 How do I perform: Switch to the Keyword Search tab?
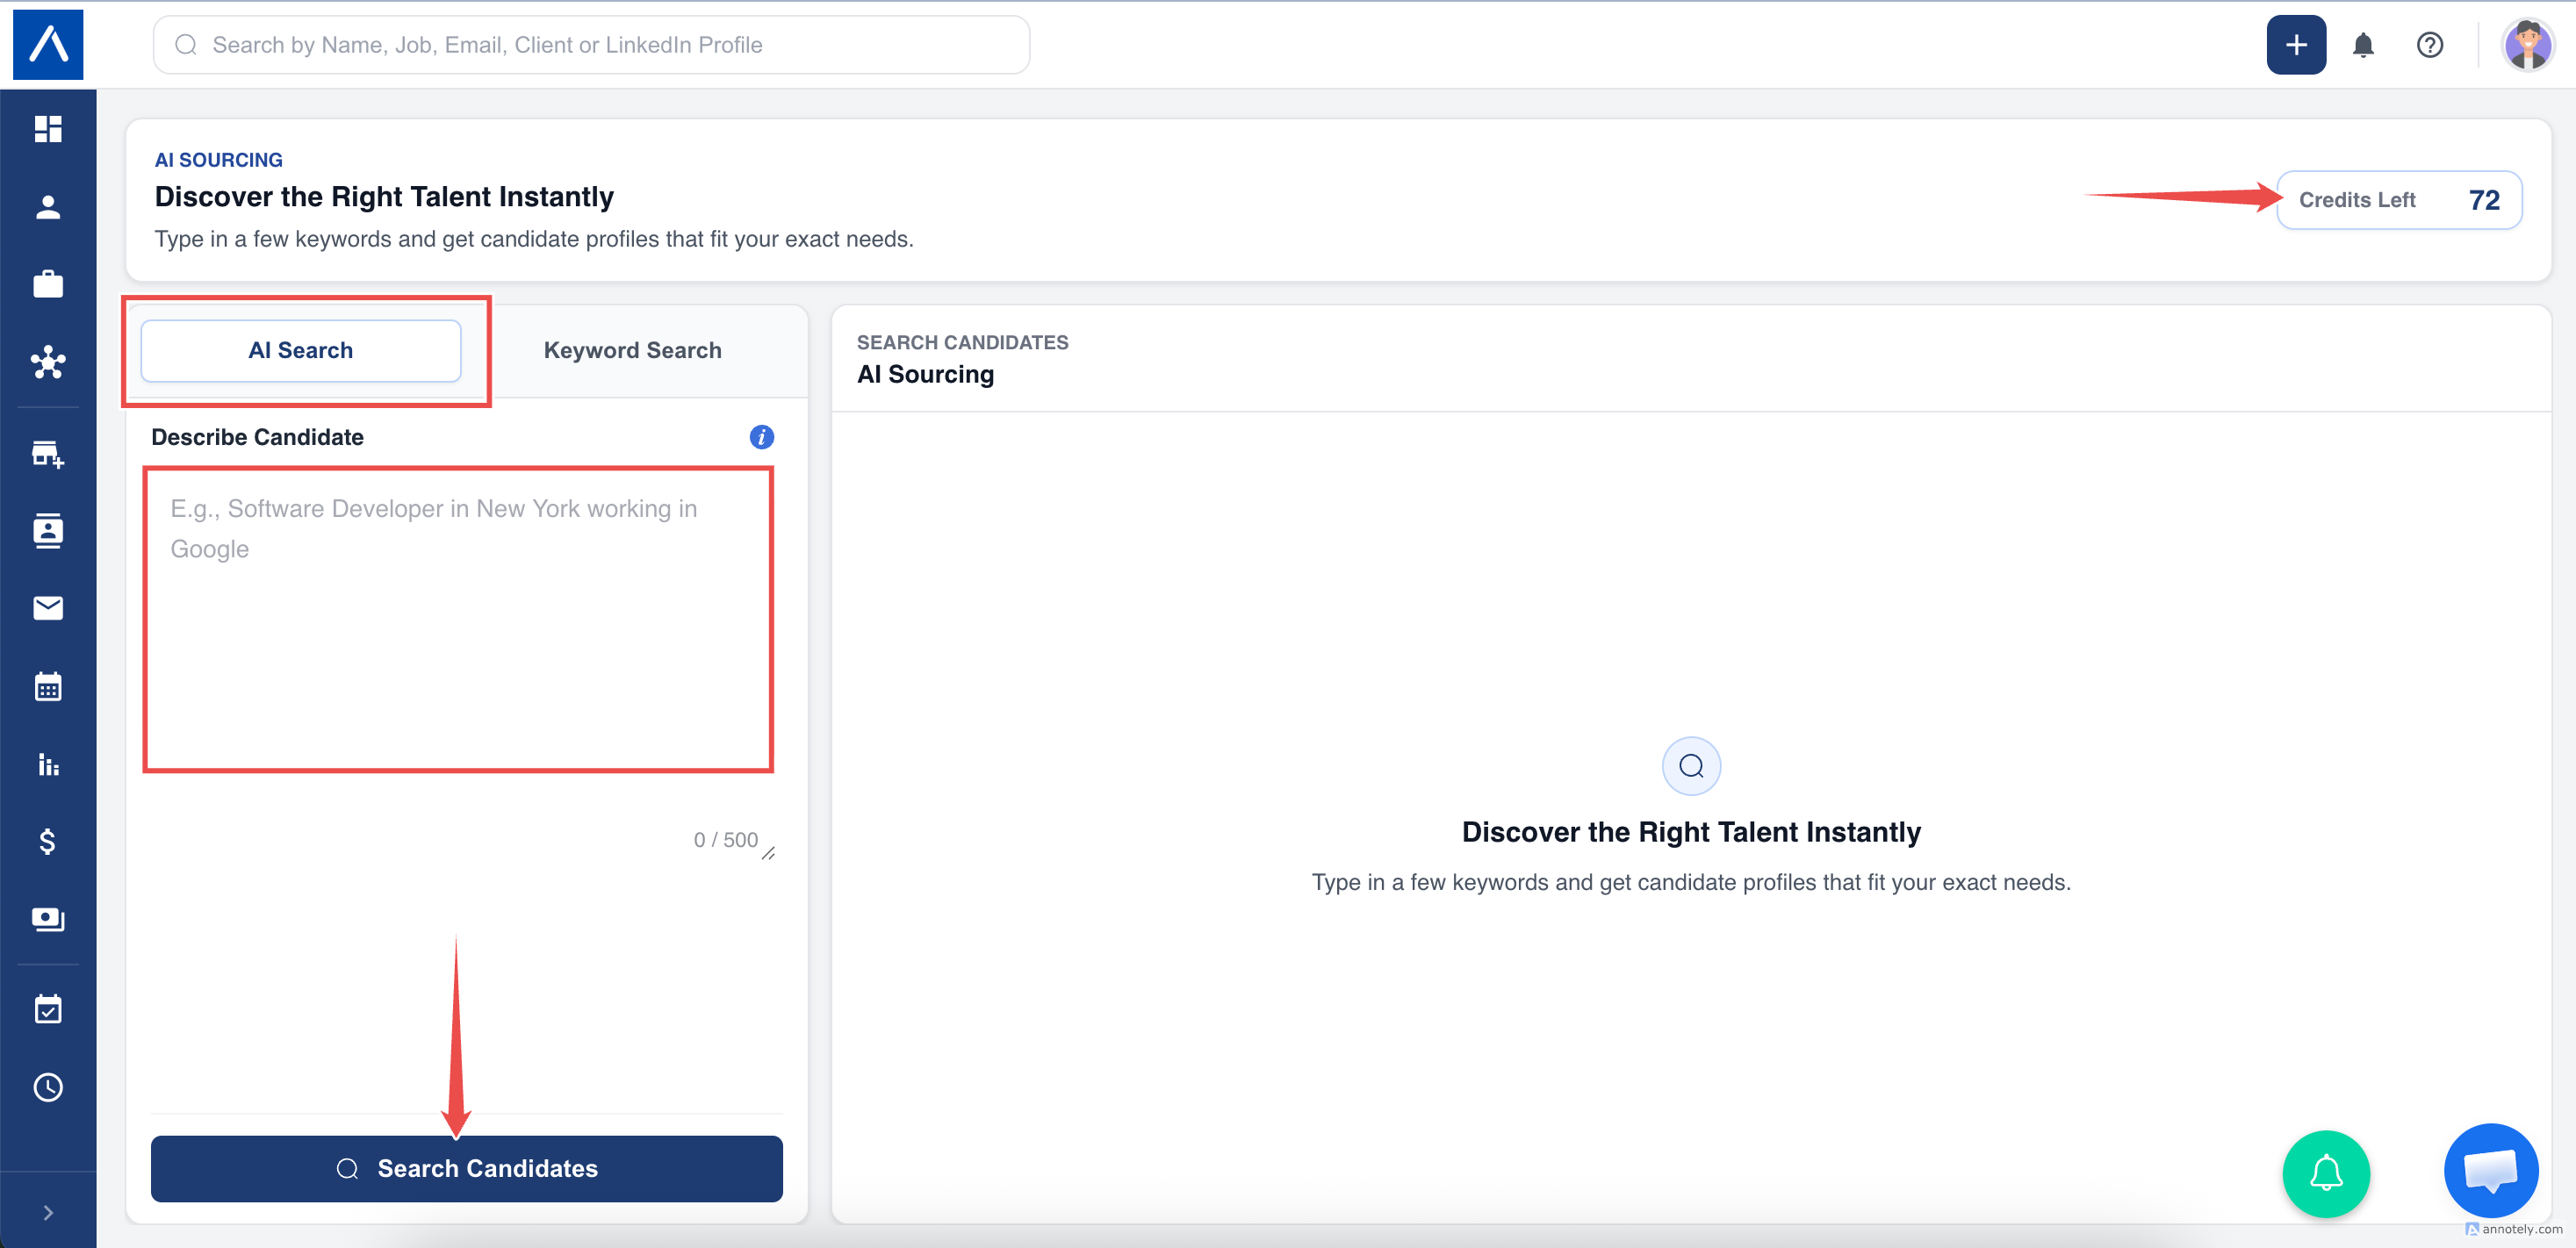[x=632, y=350]
